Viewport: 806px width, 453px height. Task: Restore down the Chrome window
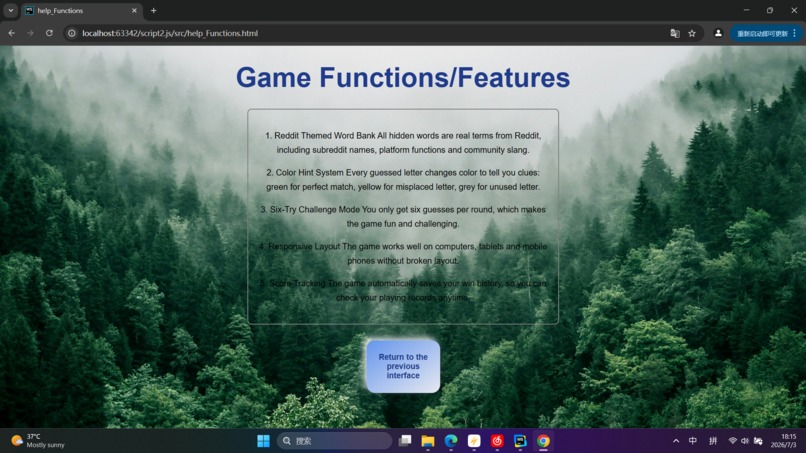click(770, 10)
